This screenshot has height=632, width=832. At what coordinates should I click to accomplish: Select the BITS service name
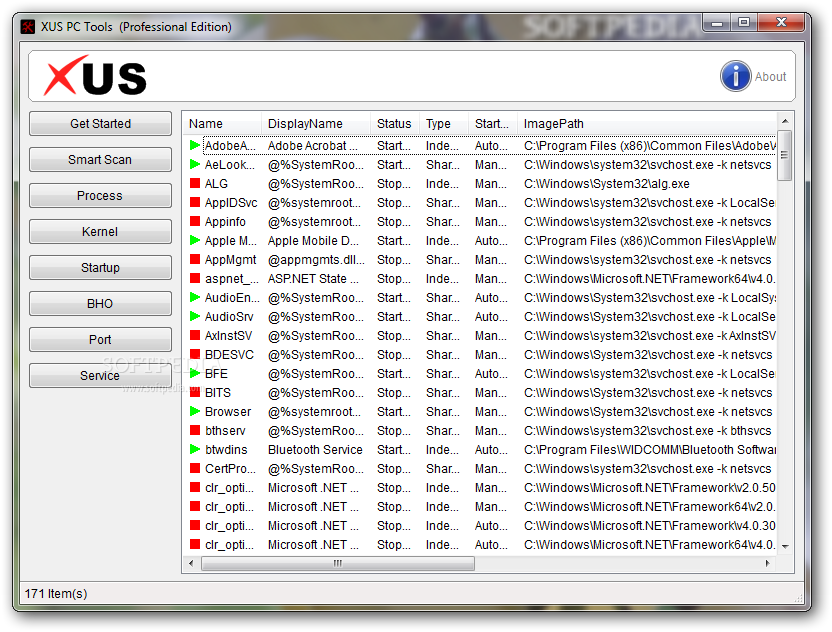218,393
